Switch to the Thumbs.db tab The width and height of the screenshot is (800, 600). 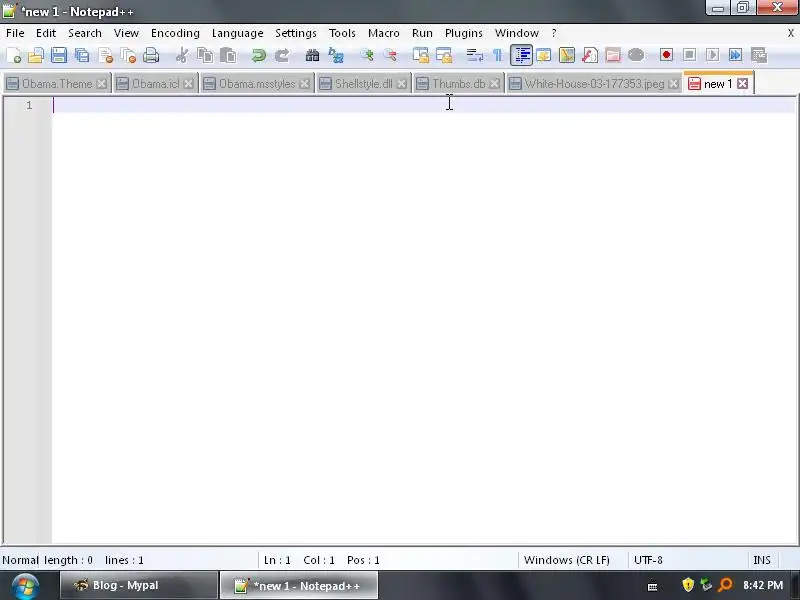pyautogui.click(x=458, y=84)
